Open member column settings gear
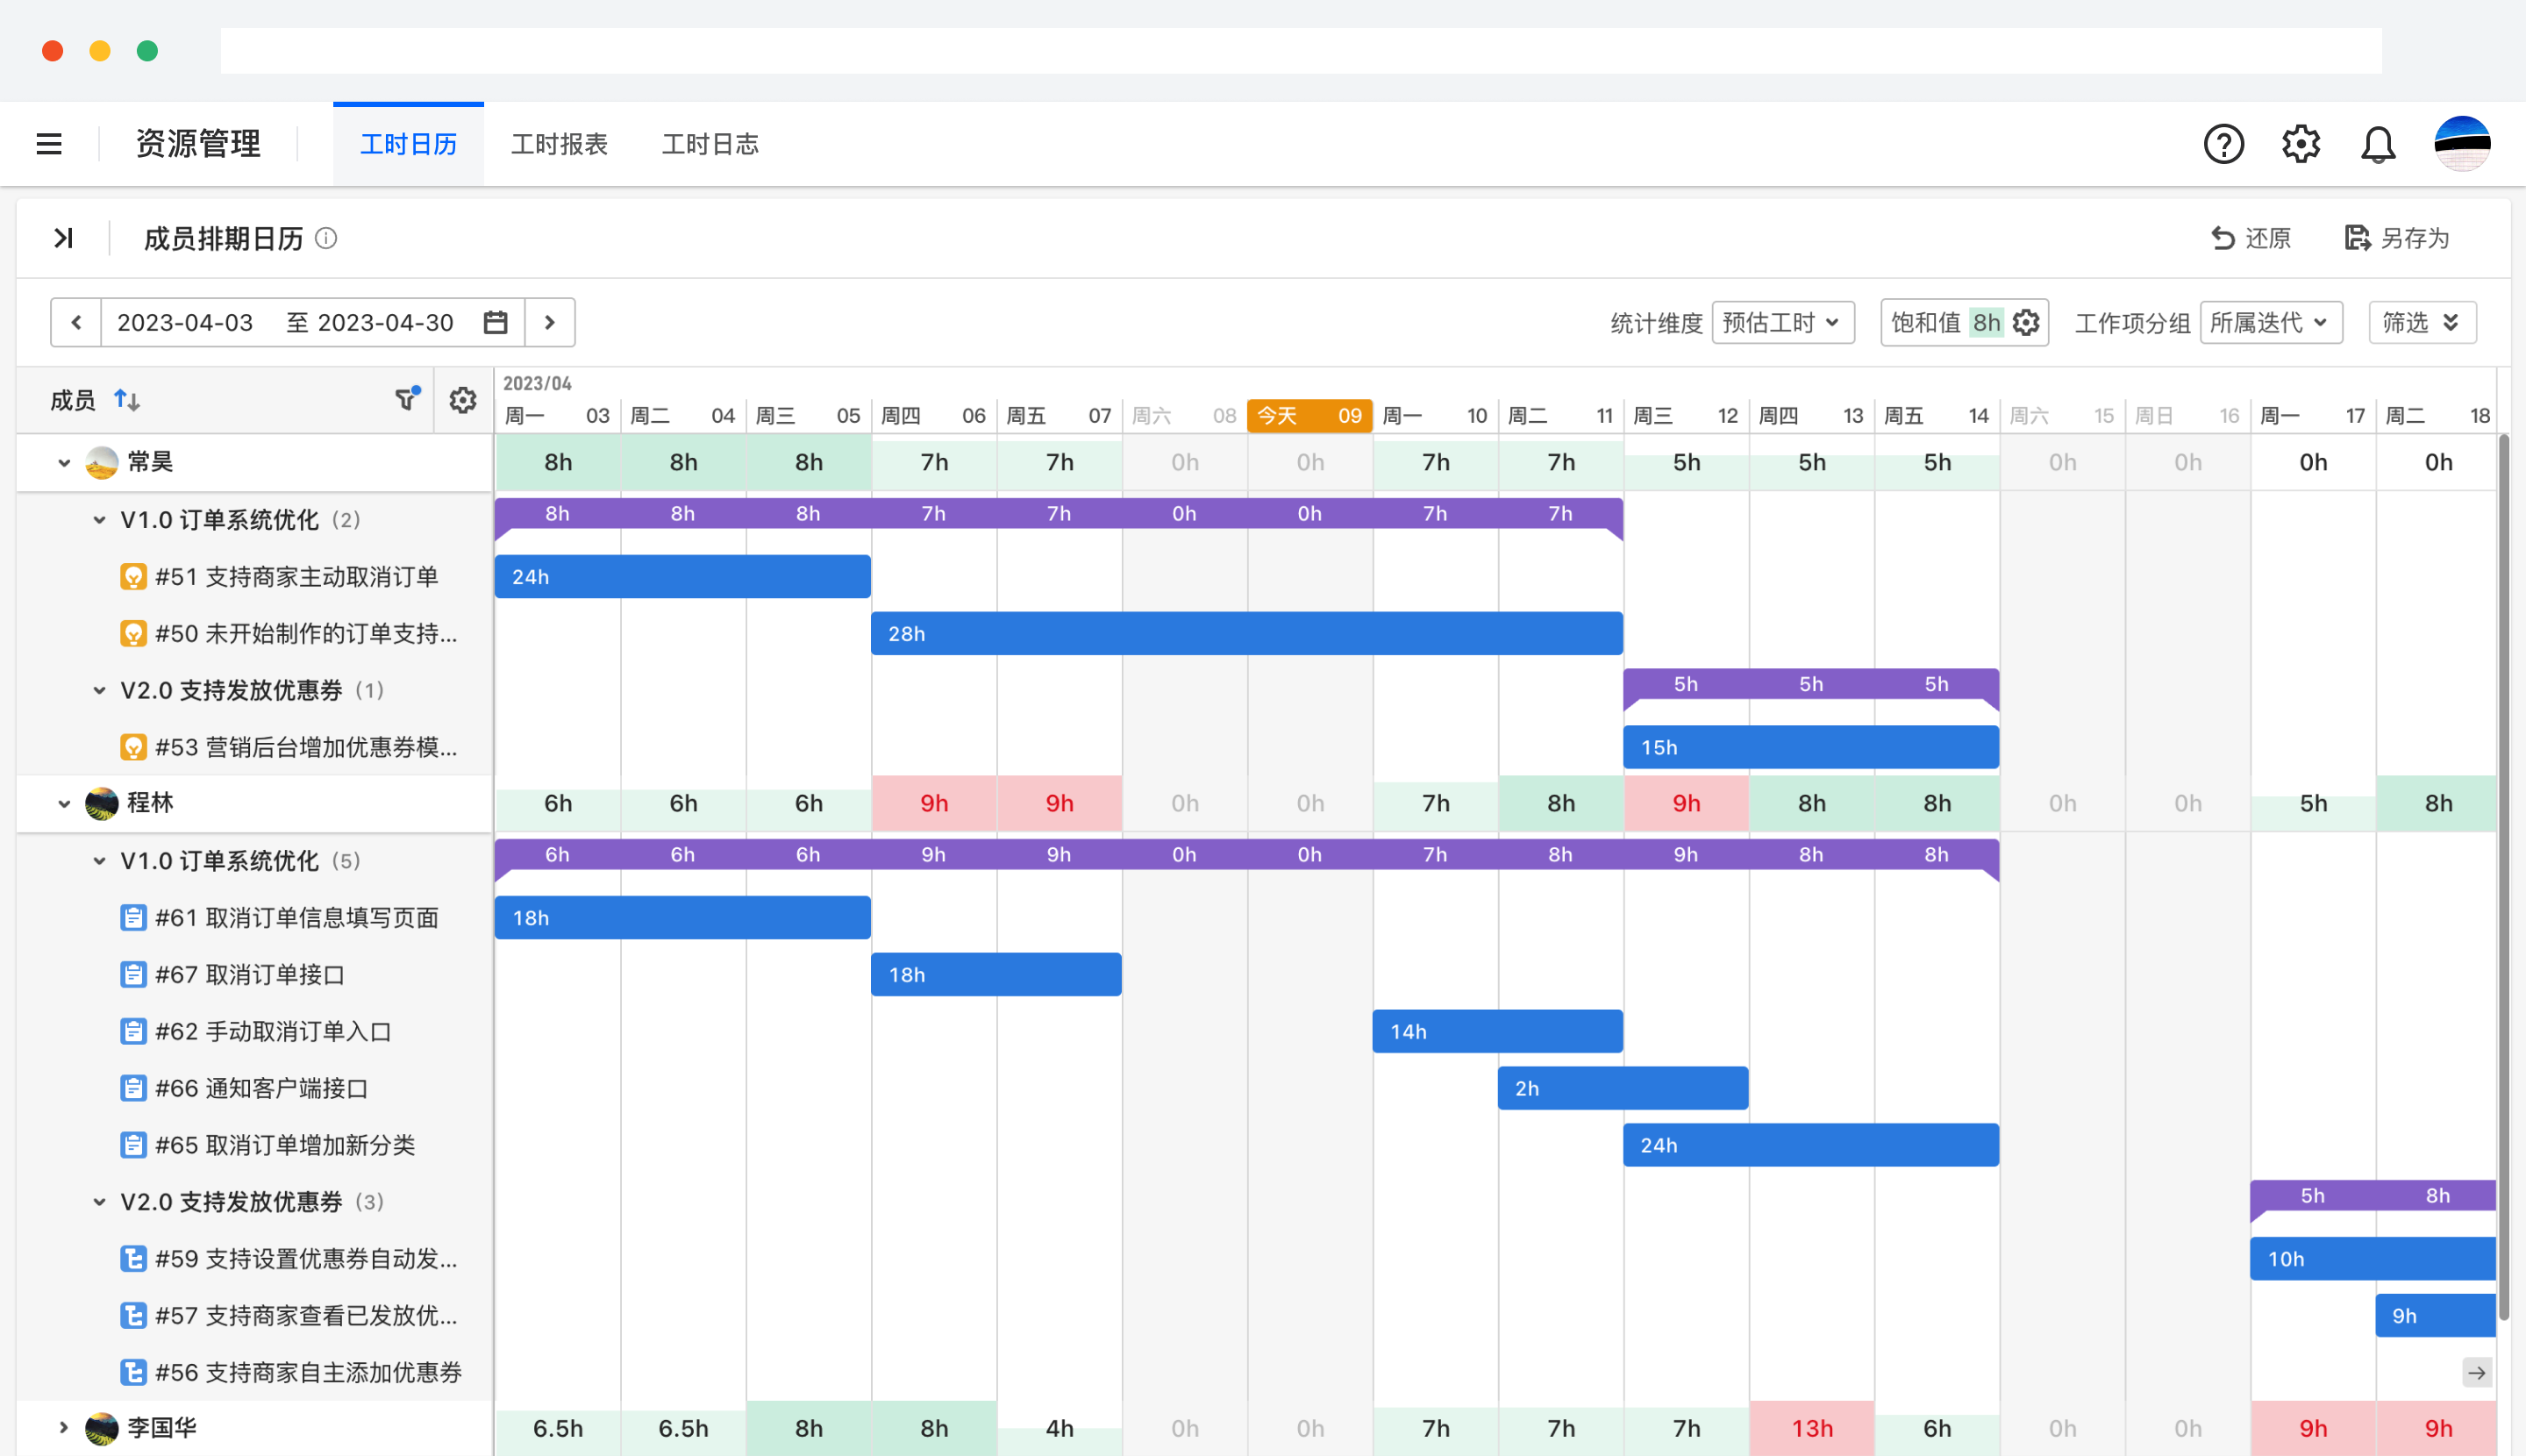This screenshot has height=1456, width=2526. (462, 400)
